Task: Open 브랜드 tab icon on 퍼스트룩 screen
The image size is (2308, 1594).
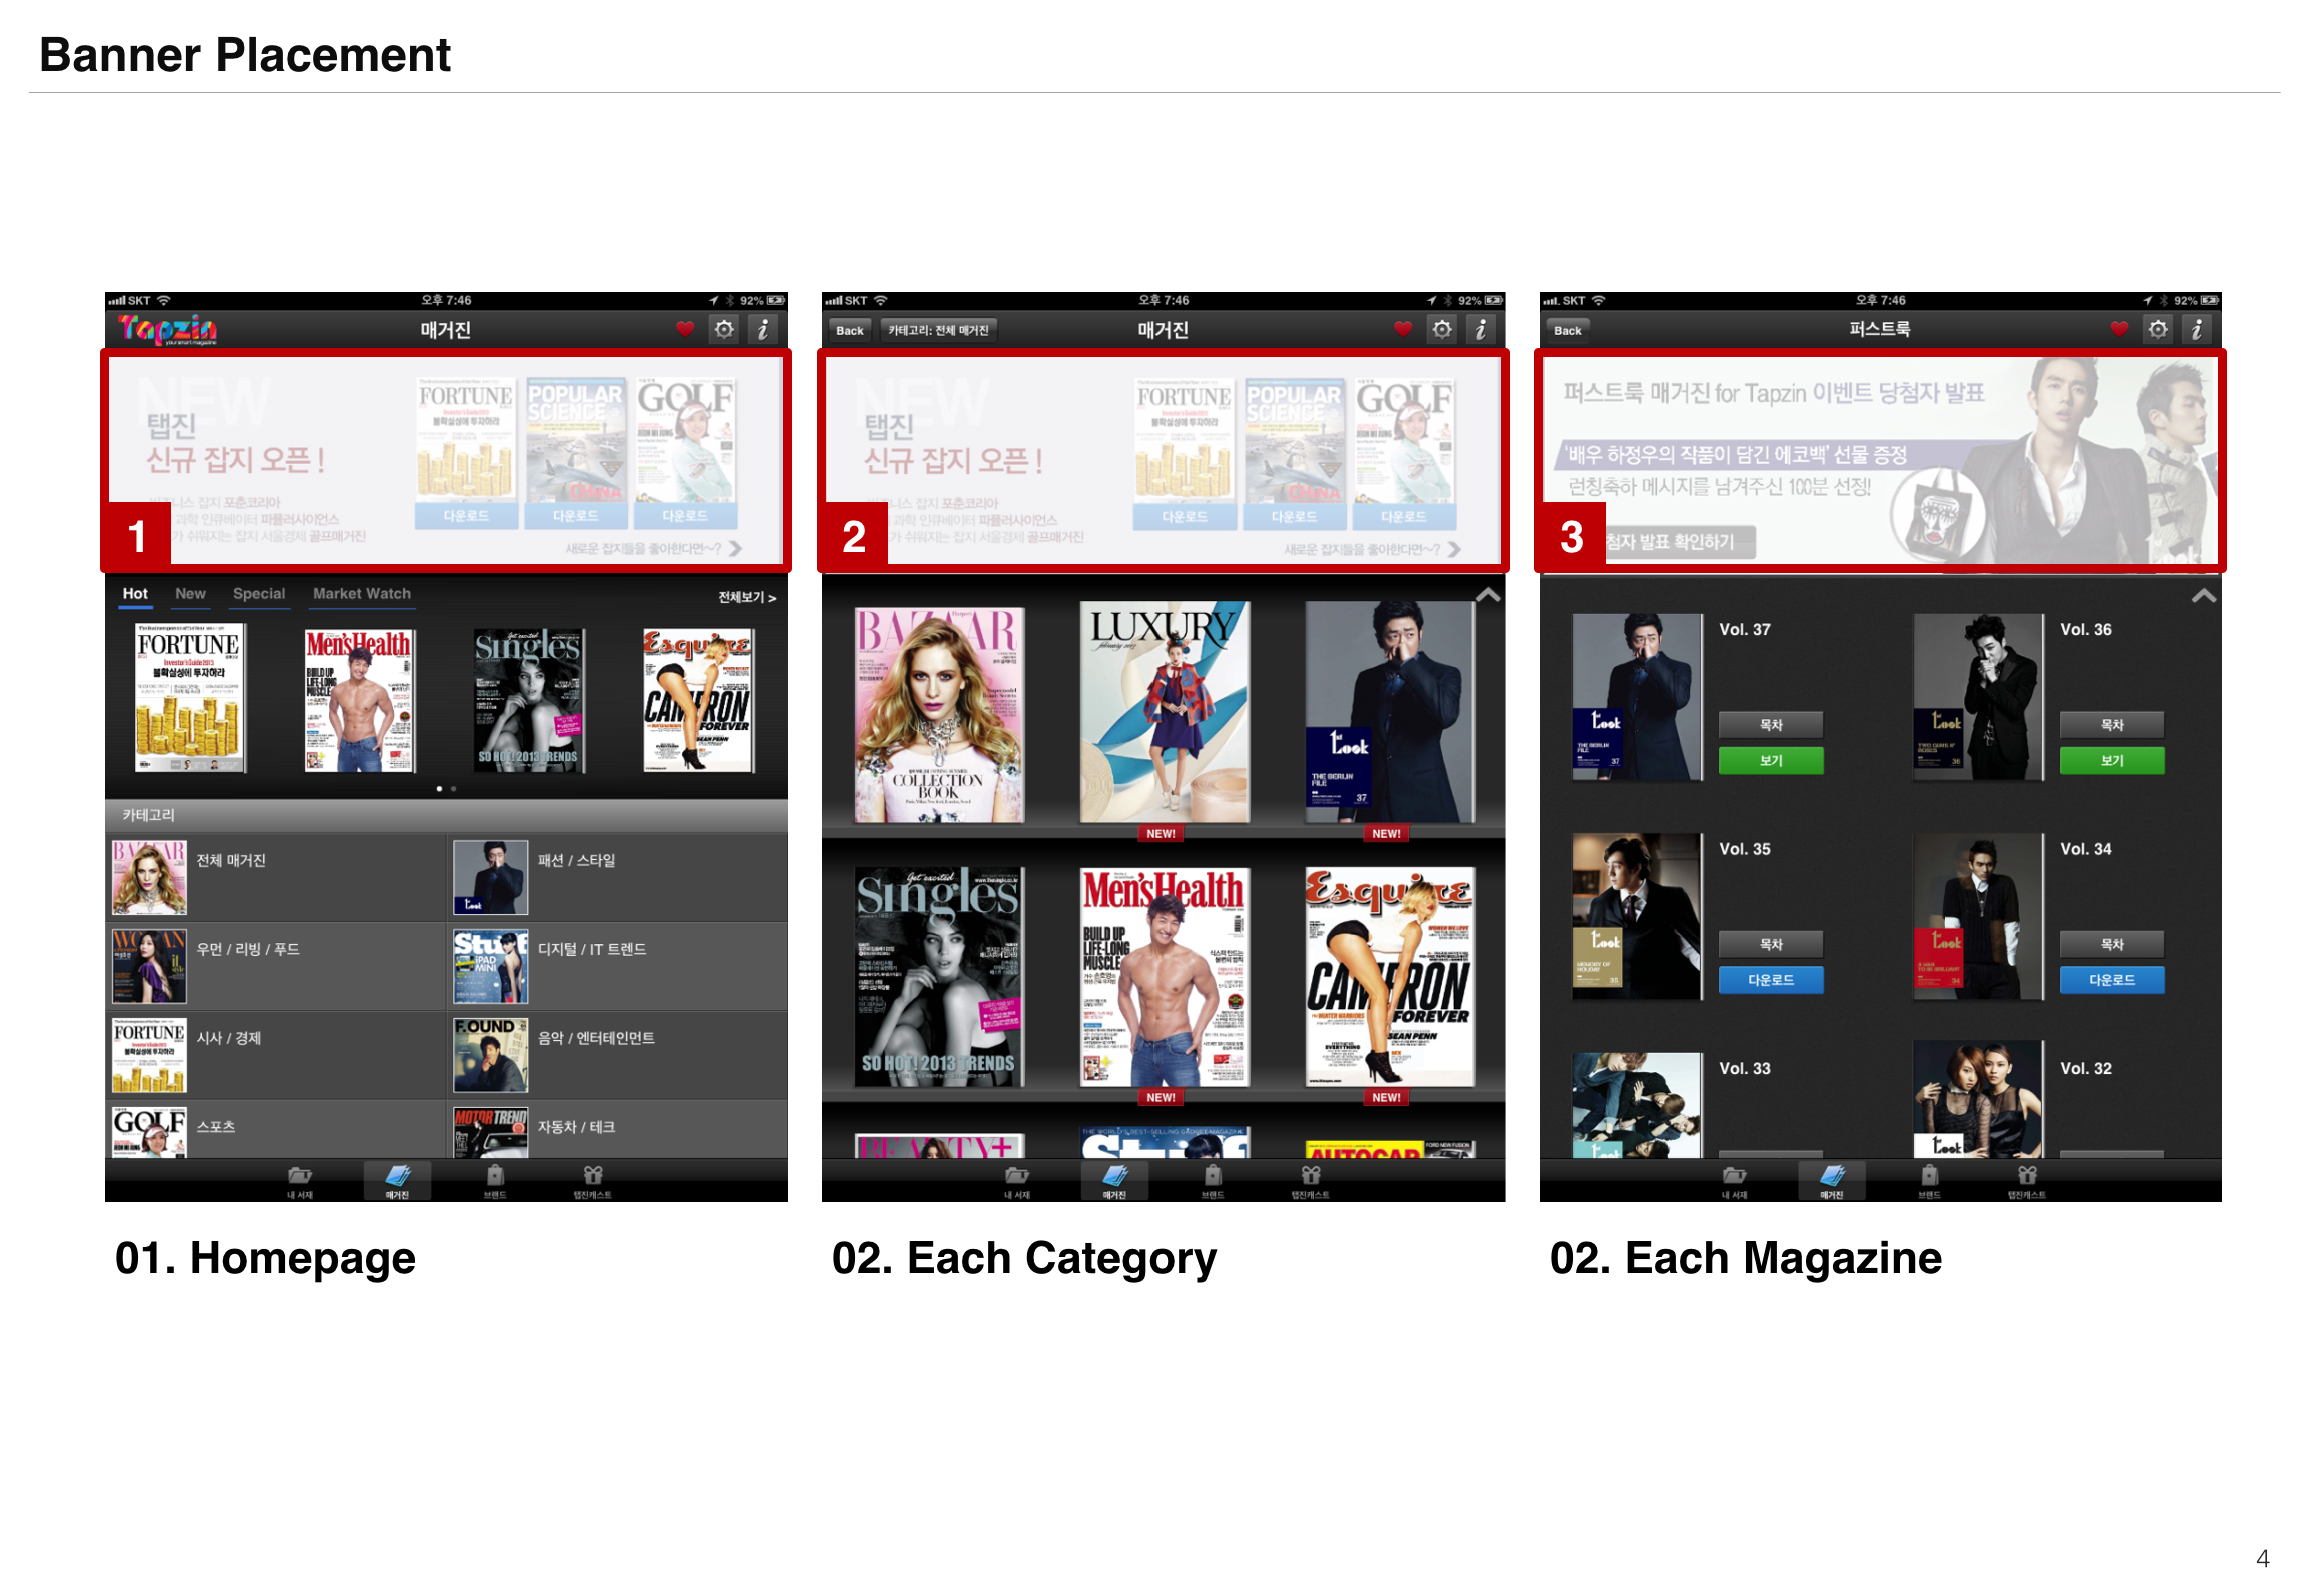Action: (1930, 1181)
